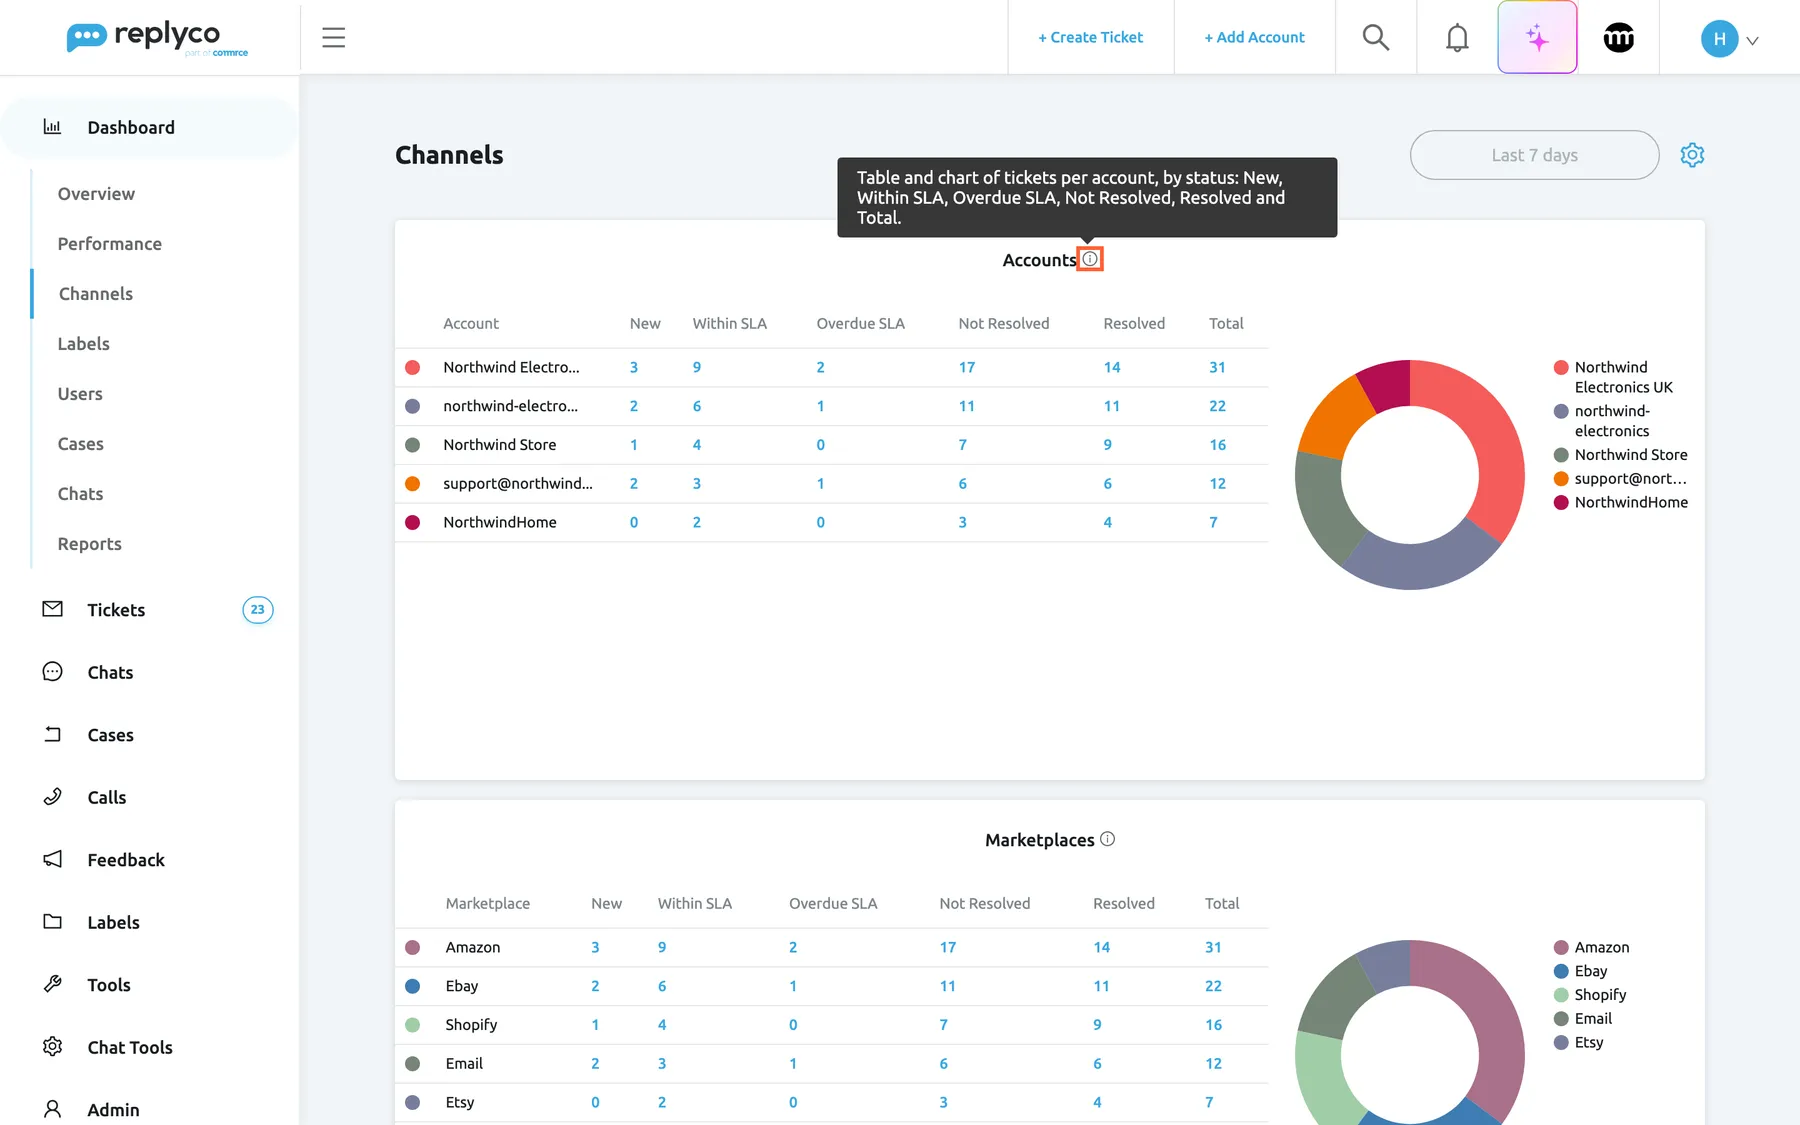Screen dimensions: 1800x1125
Task: Open the channels settings gear icon
Action: click(x=1692, y=155)
